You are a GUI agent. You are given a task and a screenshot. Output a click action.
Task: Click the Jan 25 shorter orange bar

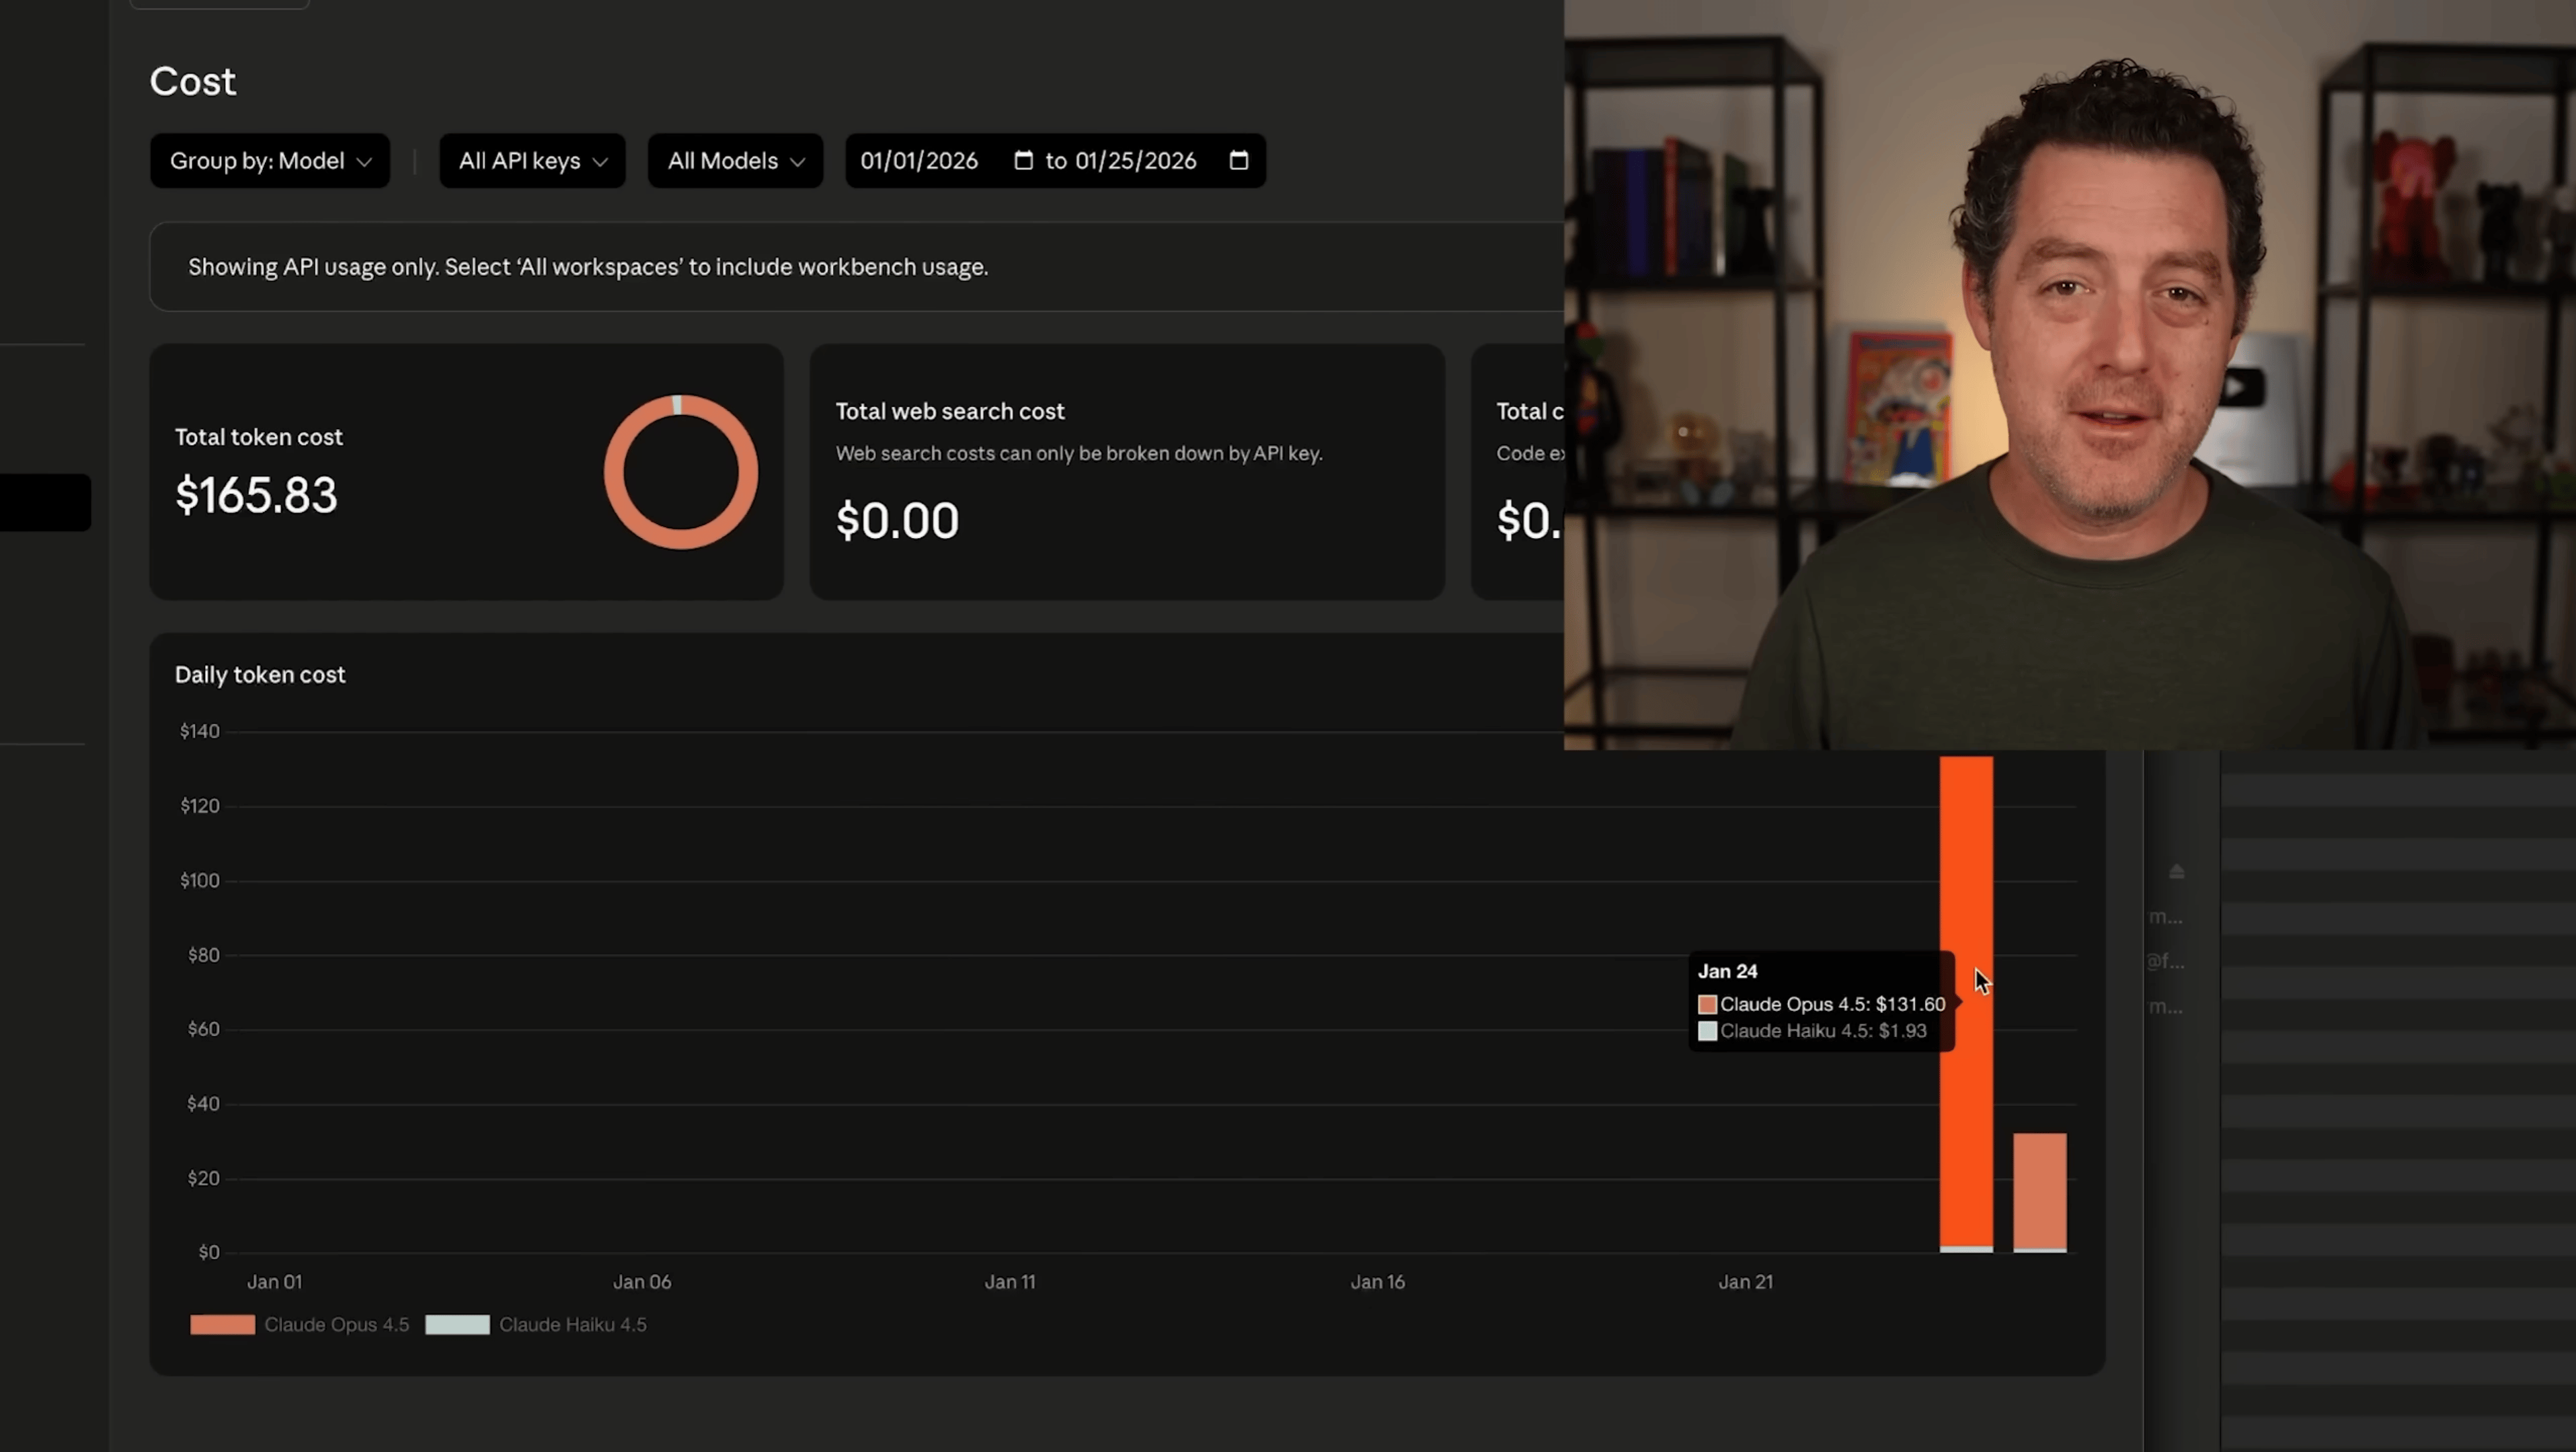coord(2039,1190)
